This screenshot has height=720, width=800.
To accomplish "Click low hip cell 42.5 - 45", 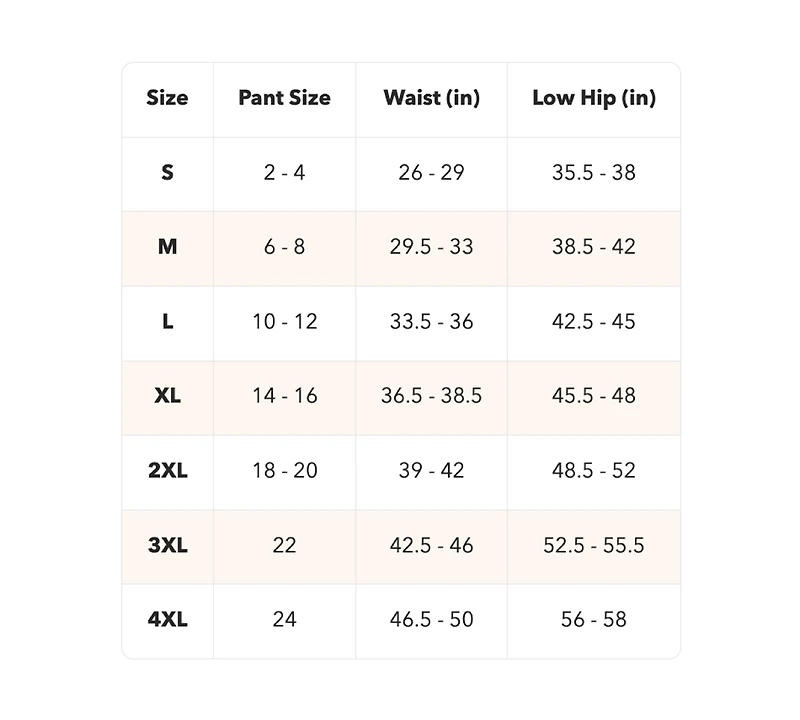I will pos(594,322).
